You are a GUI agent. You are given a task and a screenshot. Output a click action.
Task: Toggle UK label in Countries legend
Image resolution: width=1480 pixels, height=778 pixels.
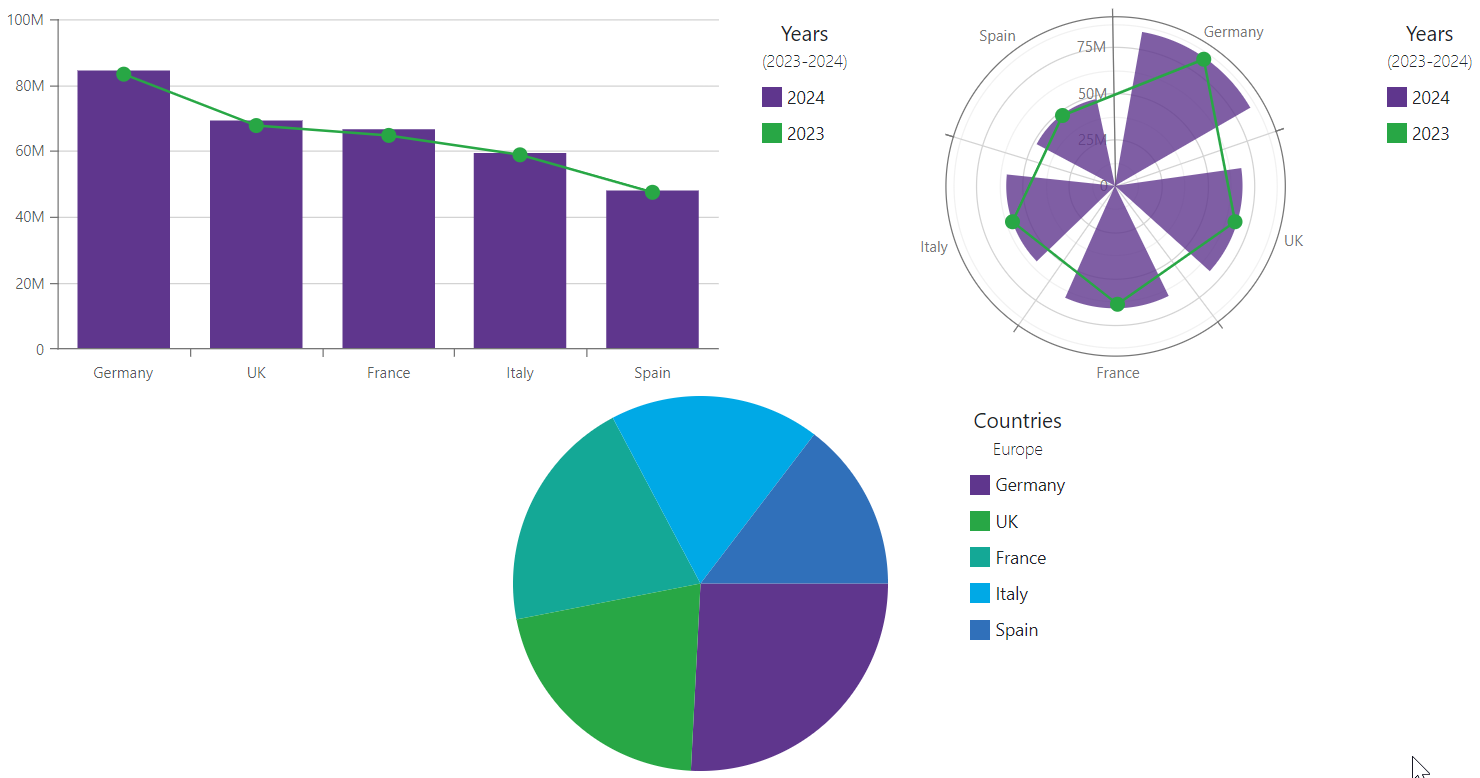tap(1007, 522)
